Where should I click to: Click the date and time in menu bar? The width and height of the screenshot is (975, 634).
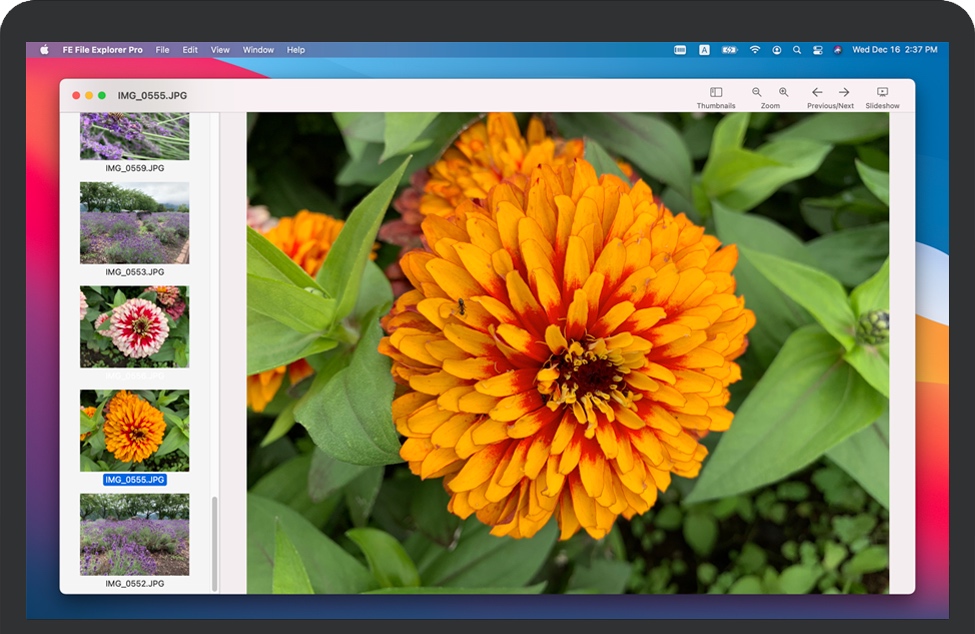893,50
